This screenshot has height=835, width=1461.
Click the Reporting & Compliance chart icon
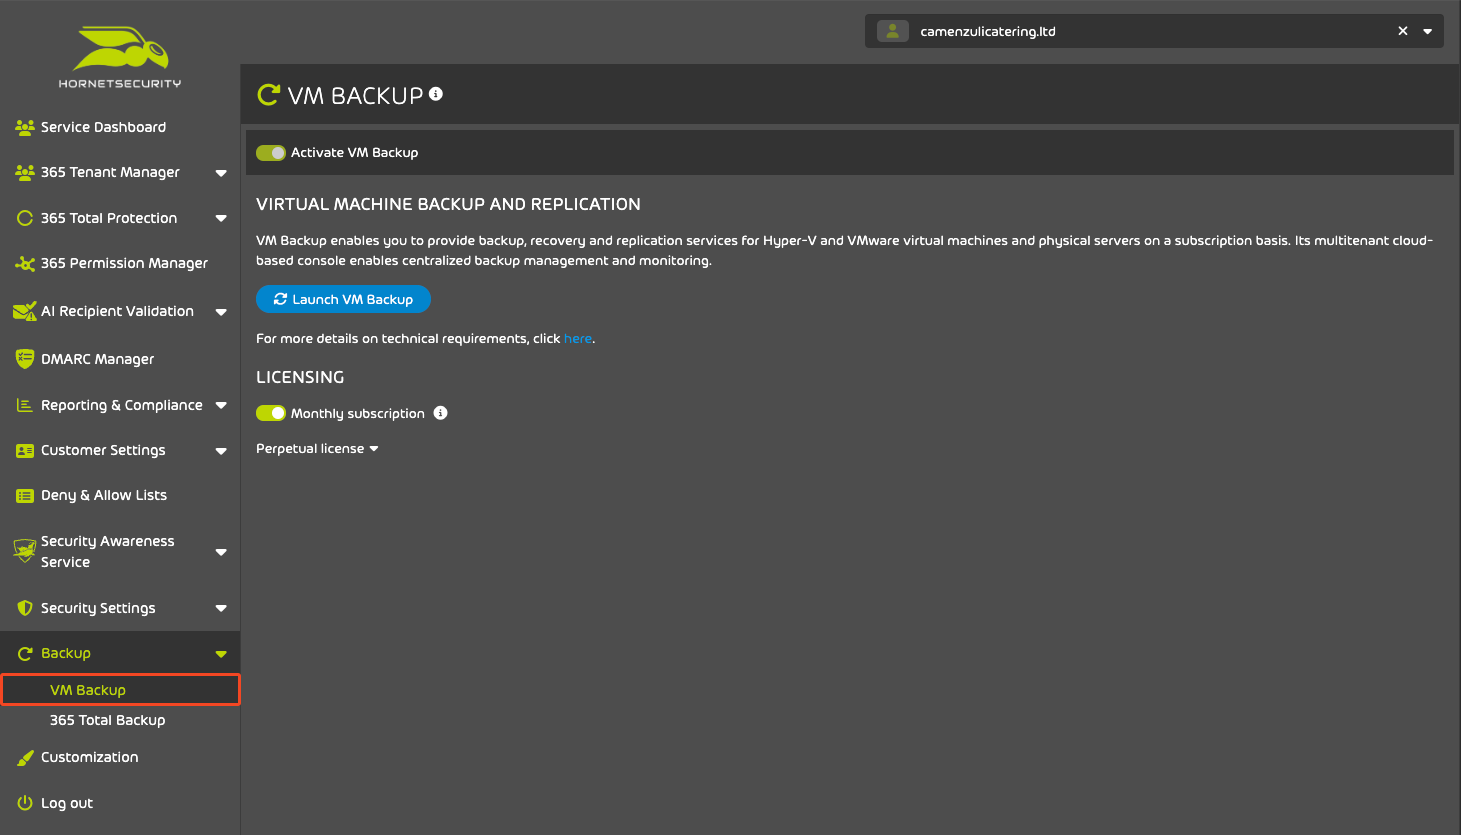point(25,405)
